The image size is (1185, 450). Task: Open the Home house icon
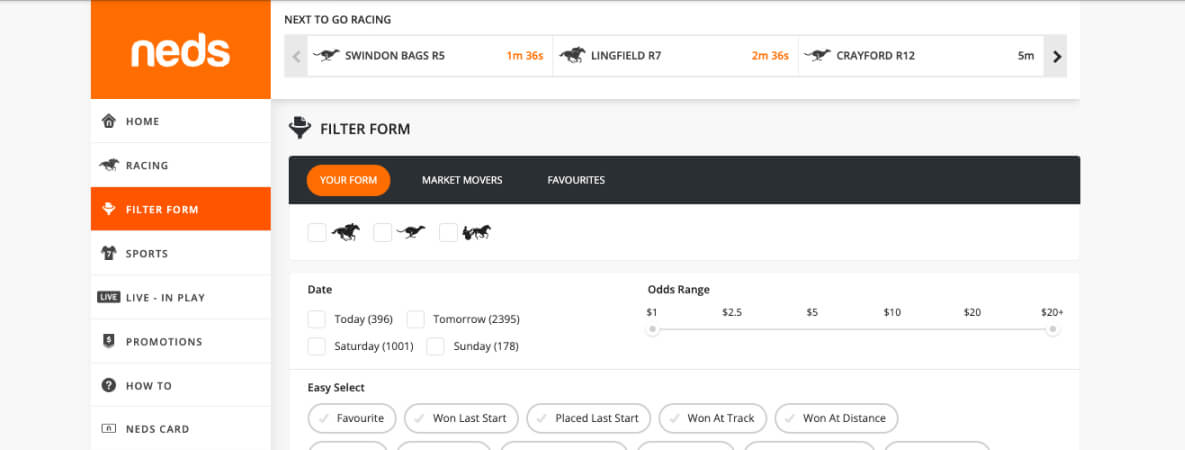[109, 121]
